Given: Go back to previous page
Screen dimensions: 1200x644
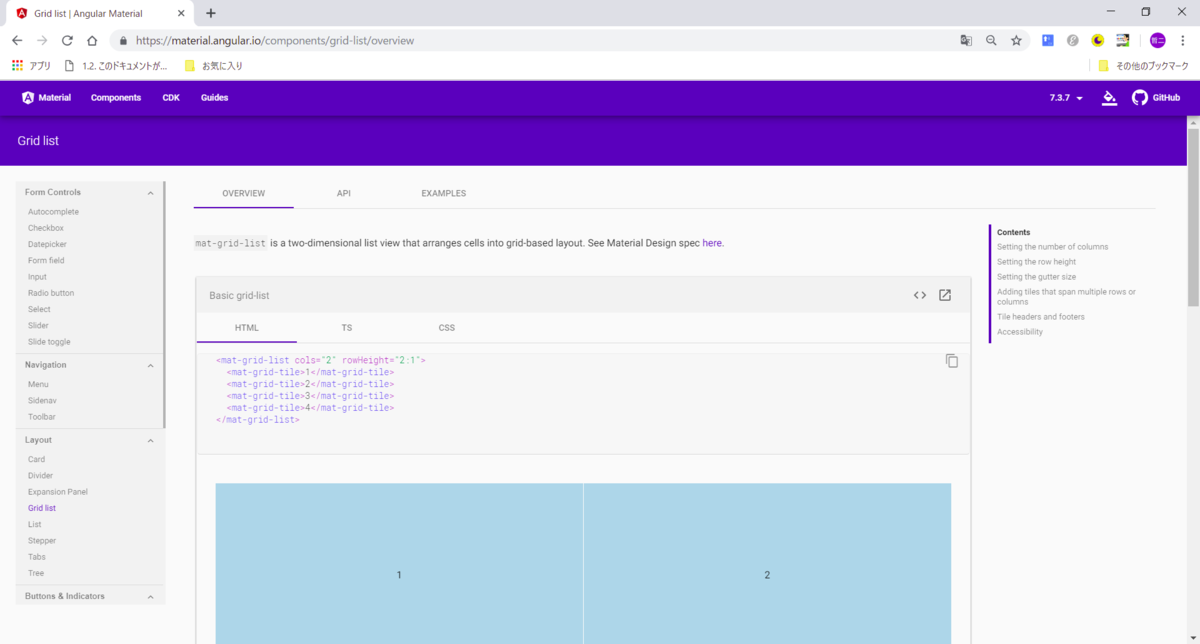Looking at the screenshot, I should [17, 41].
